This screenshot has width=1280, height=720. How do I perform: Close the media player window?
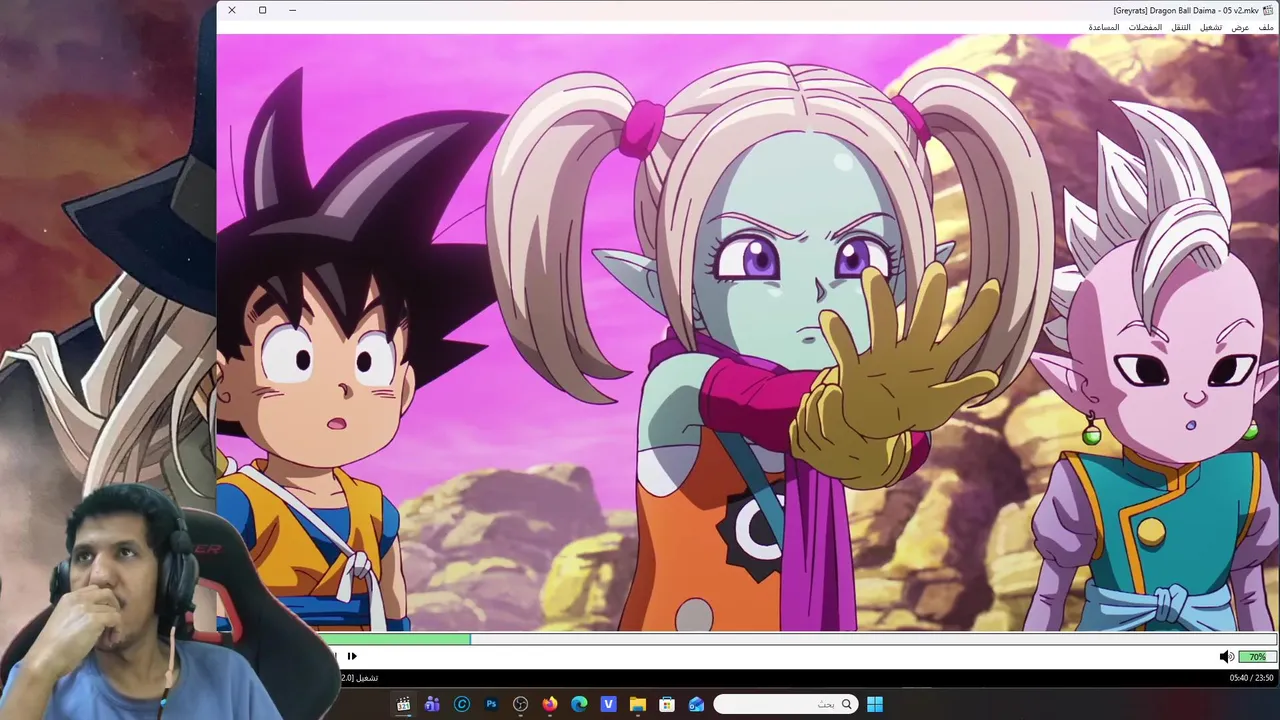[232, 10]
